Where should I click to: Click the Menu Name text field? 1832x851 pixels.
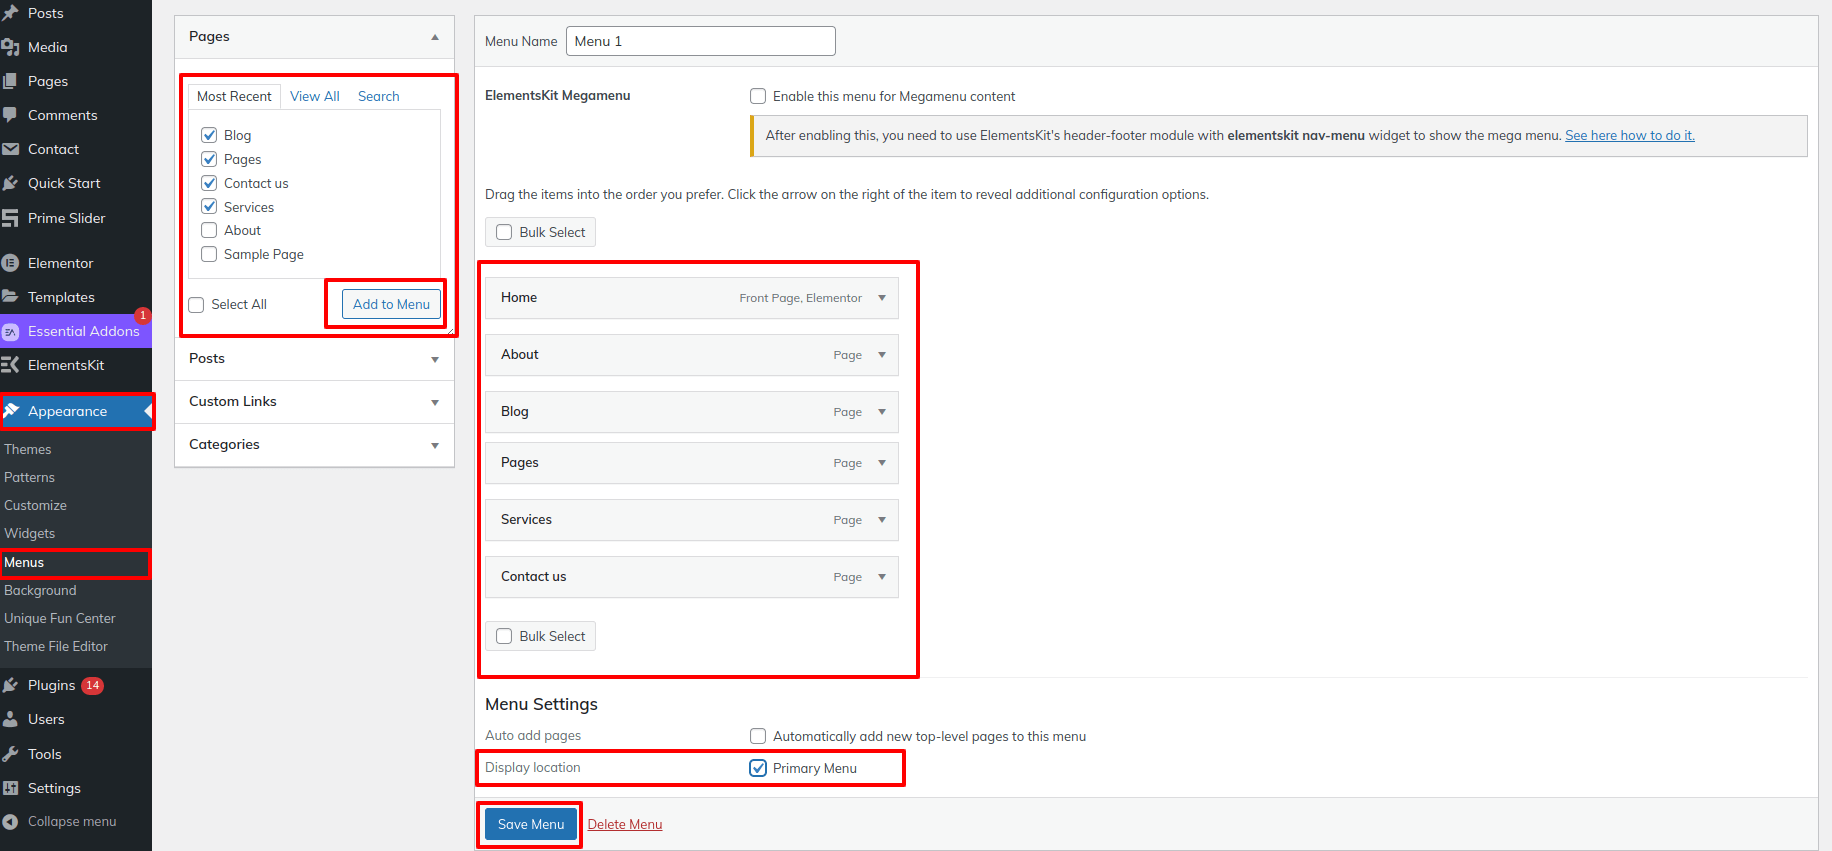tap(700, 41)
